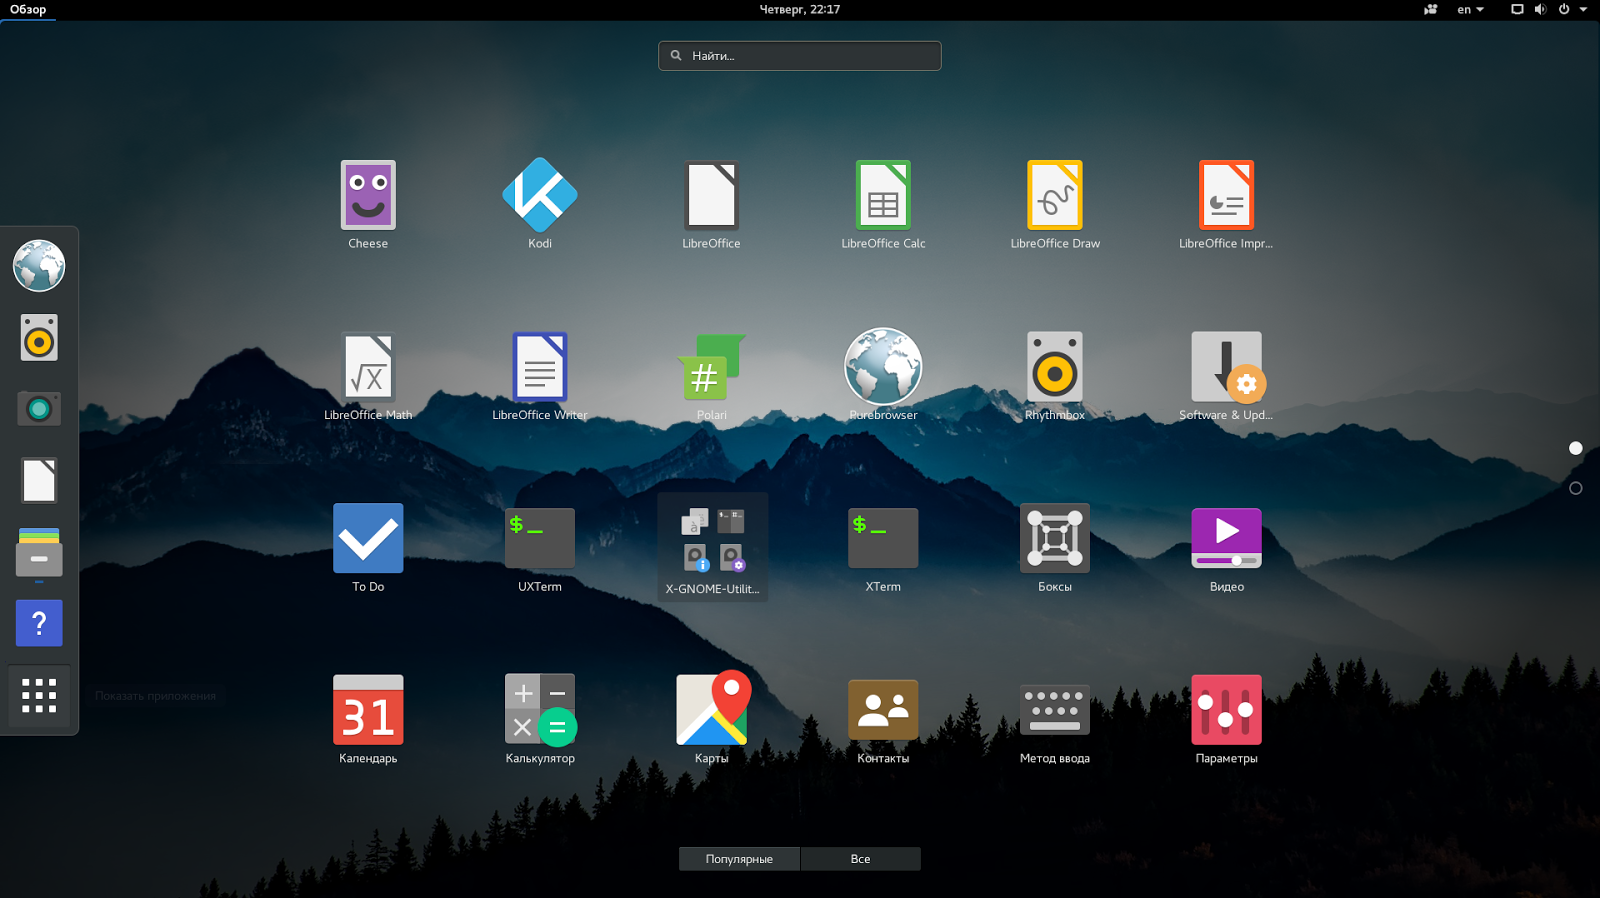Go to the second app page indicator dot
1600x898 pixels.
(1576, 488)
